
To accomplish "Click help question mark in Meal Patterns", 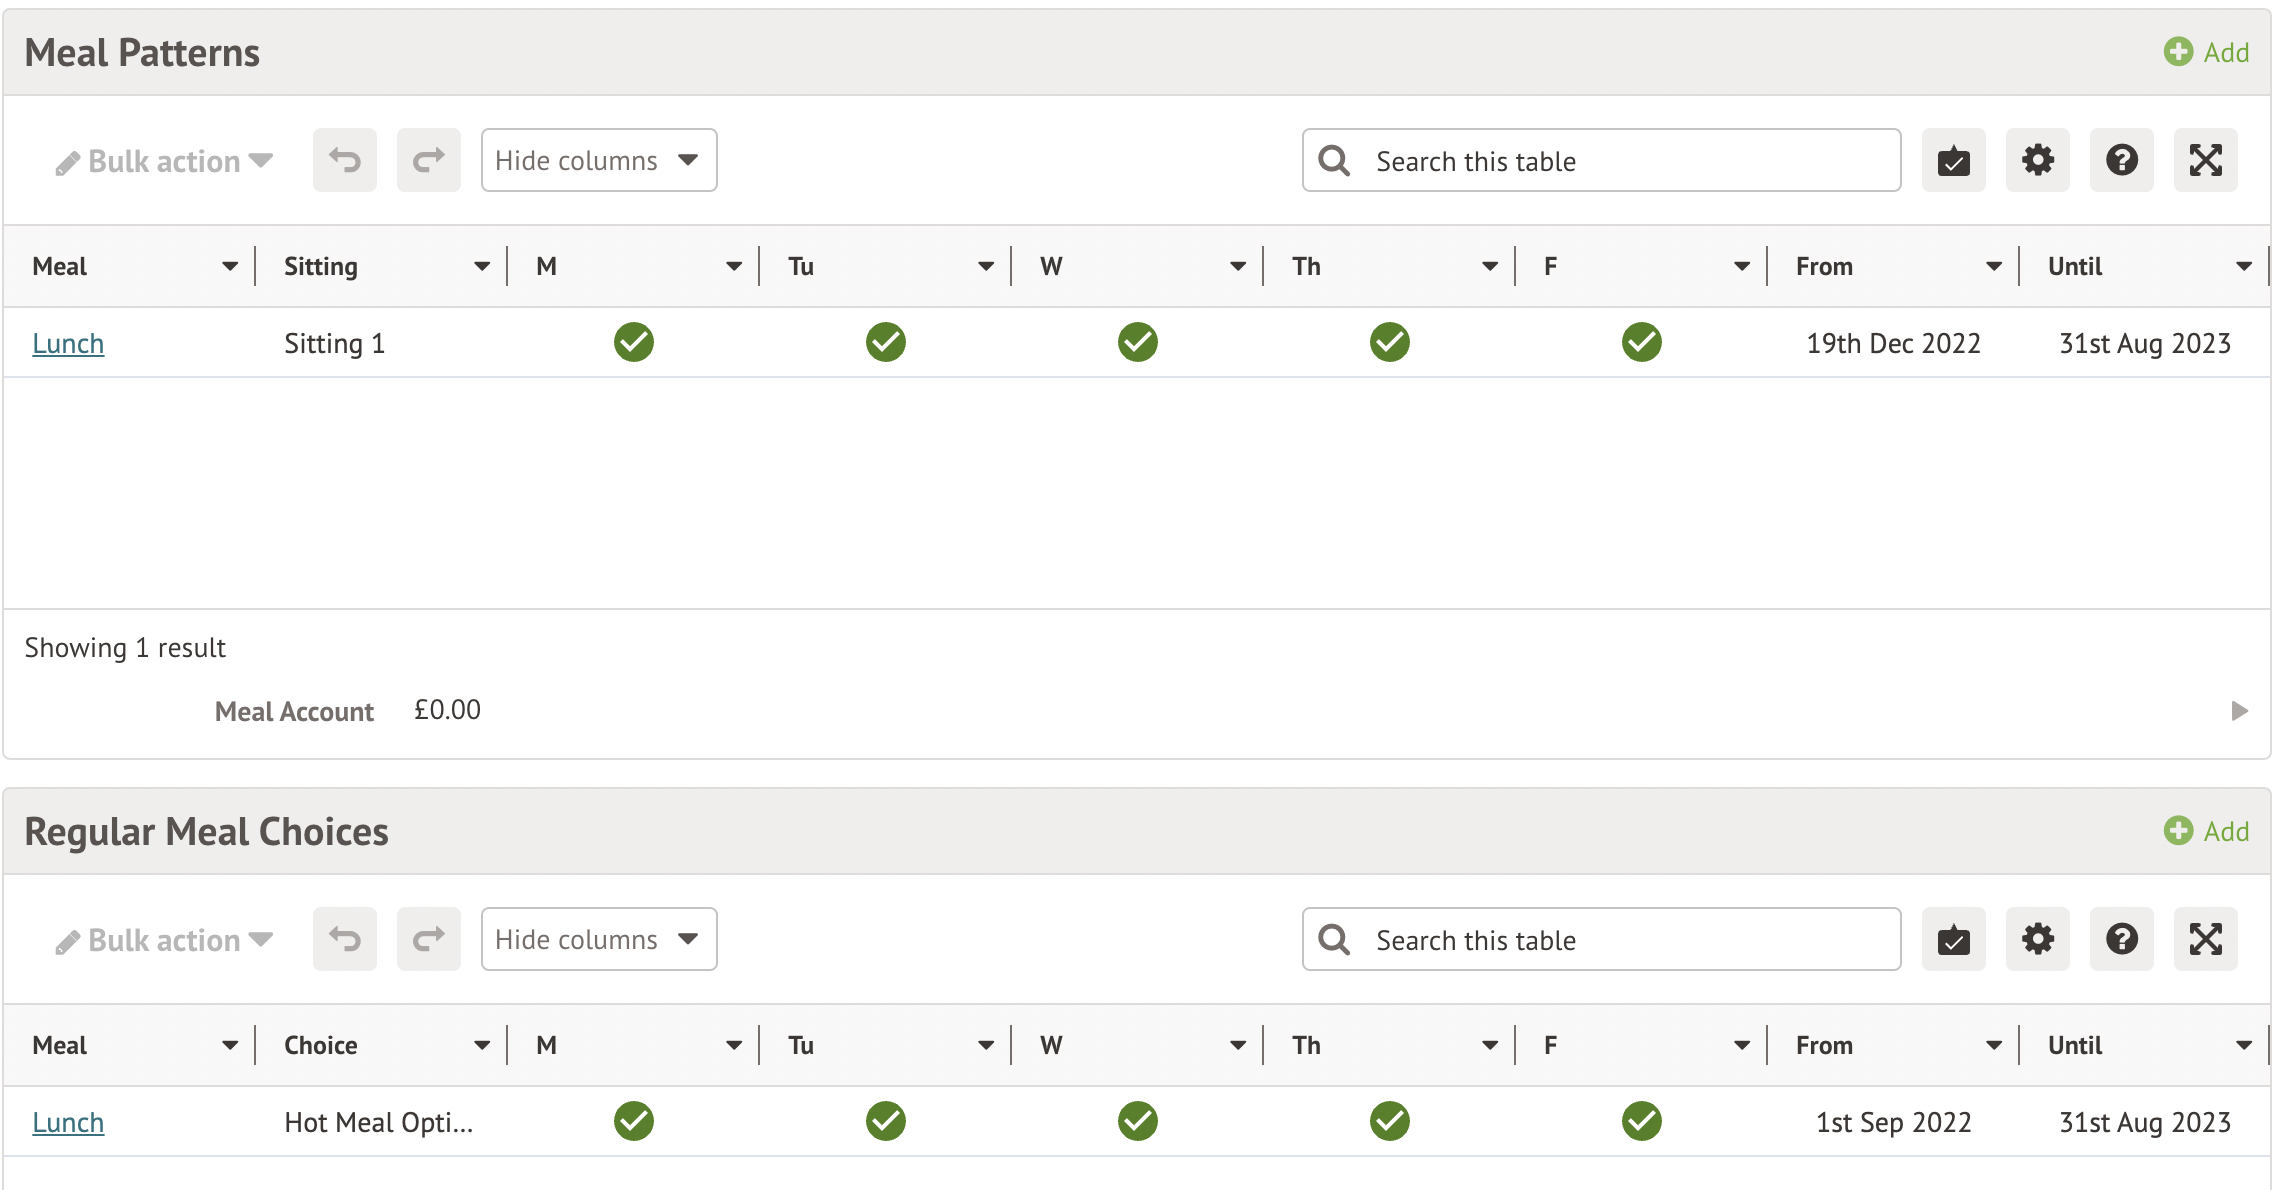I will pos(2121,160).
